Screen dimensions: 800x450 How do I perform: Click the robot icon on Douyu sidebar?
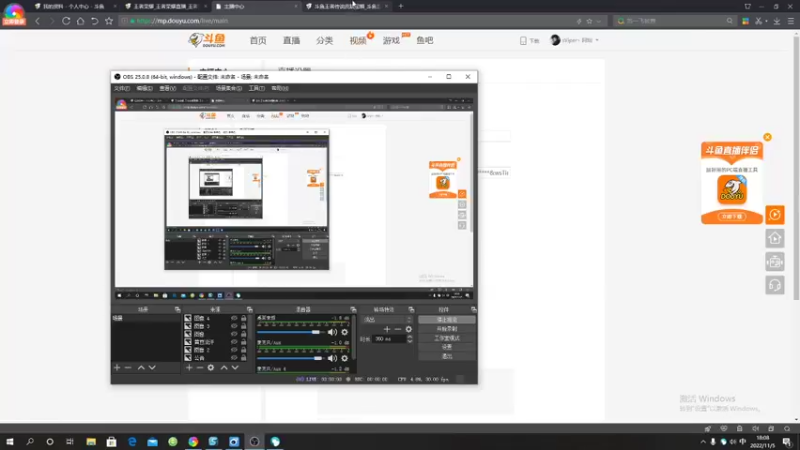pyautogui.click(x=774, y=262)
